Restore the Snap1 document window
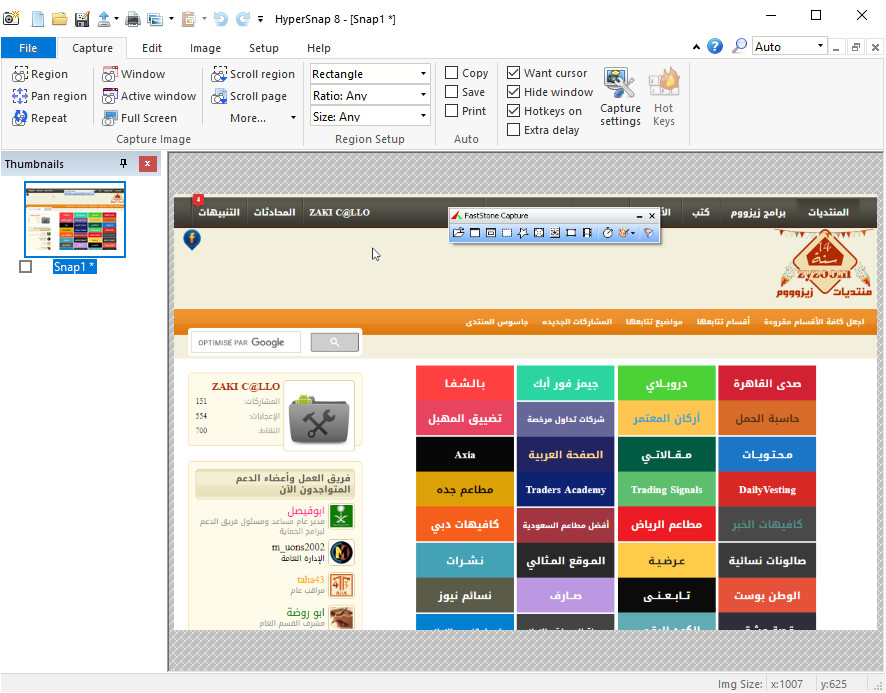 point(855,47)
